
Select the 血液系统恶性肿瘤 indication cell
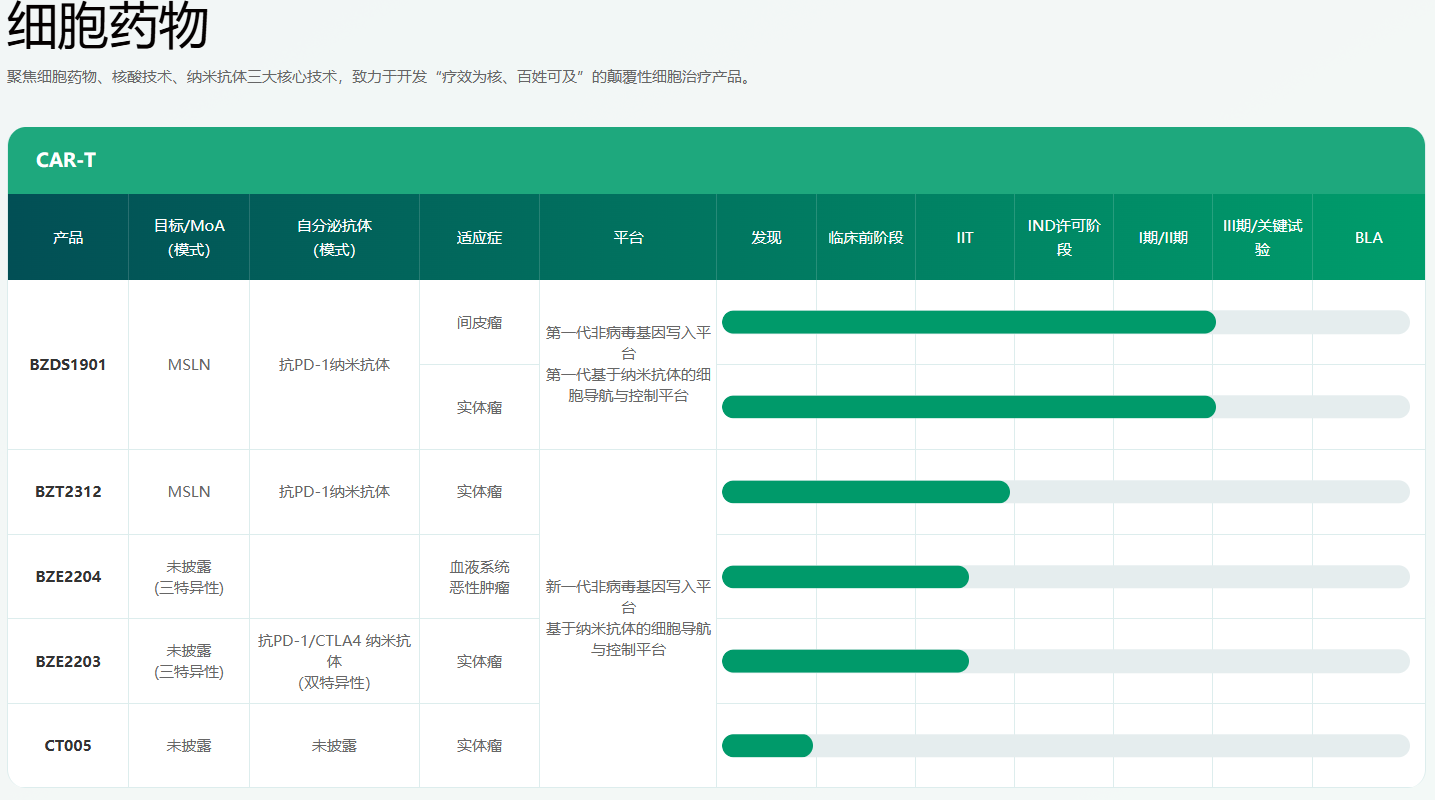479,577
